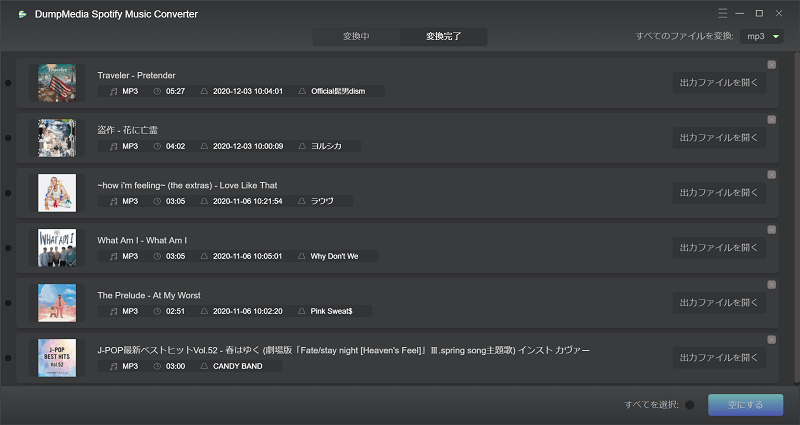Open output file for Traveler - Pretender
800x425 pixels.
click(719, 83)
